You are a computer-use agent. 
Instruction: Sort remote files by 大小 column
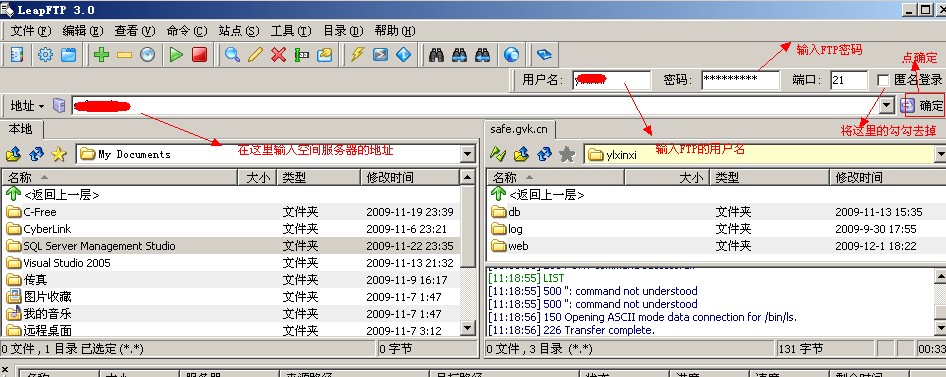click(x=666, y=177)
